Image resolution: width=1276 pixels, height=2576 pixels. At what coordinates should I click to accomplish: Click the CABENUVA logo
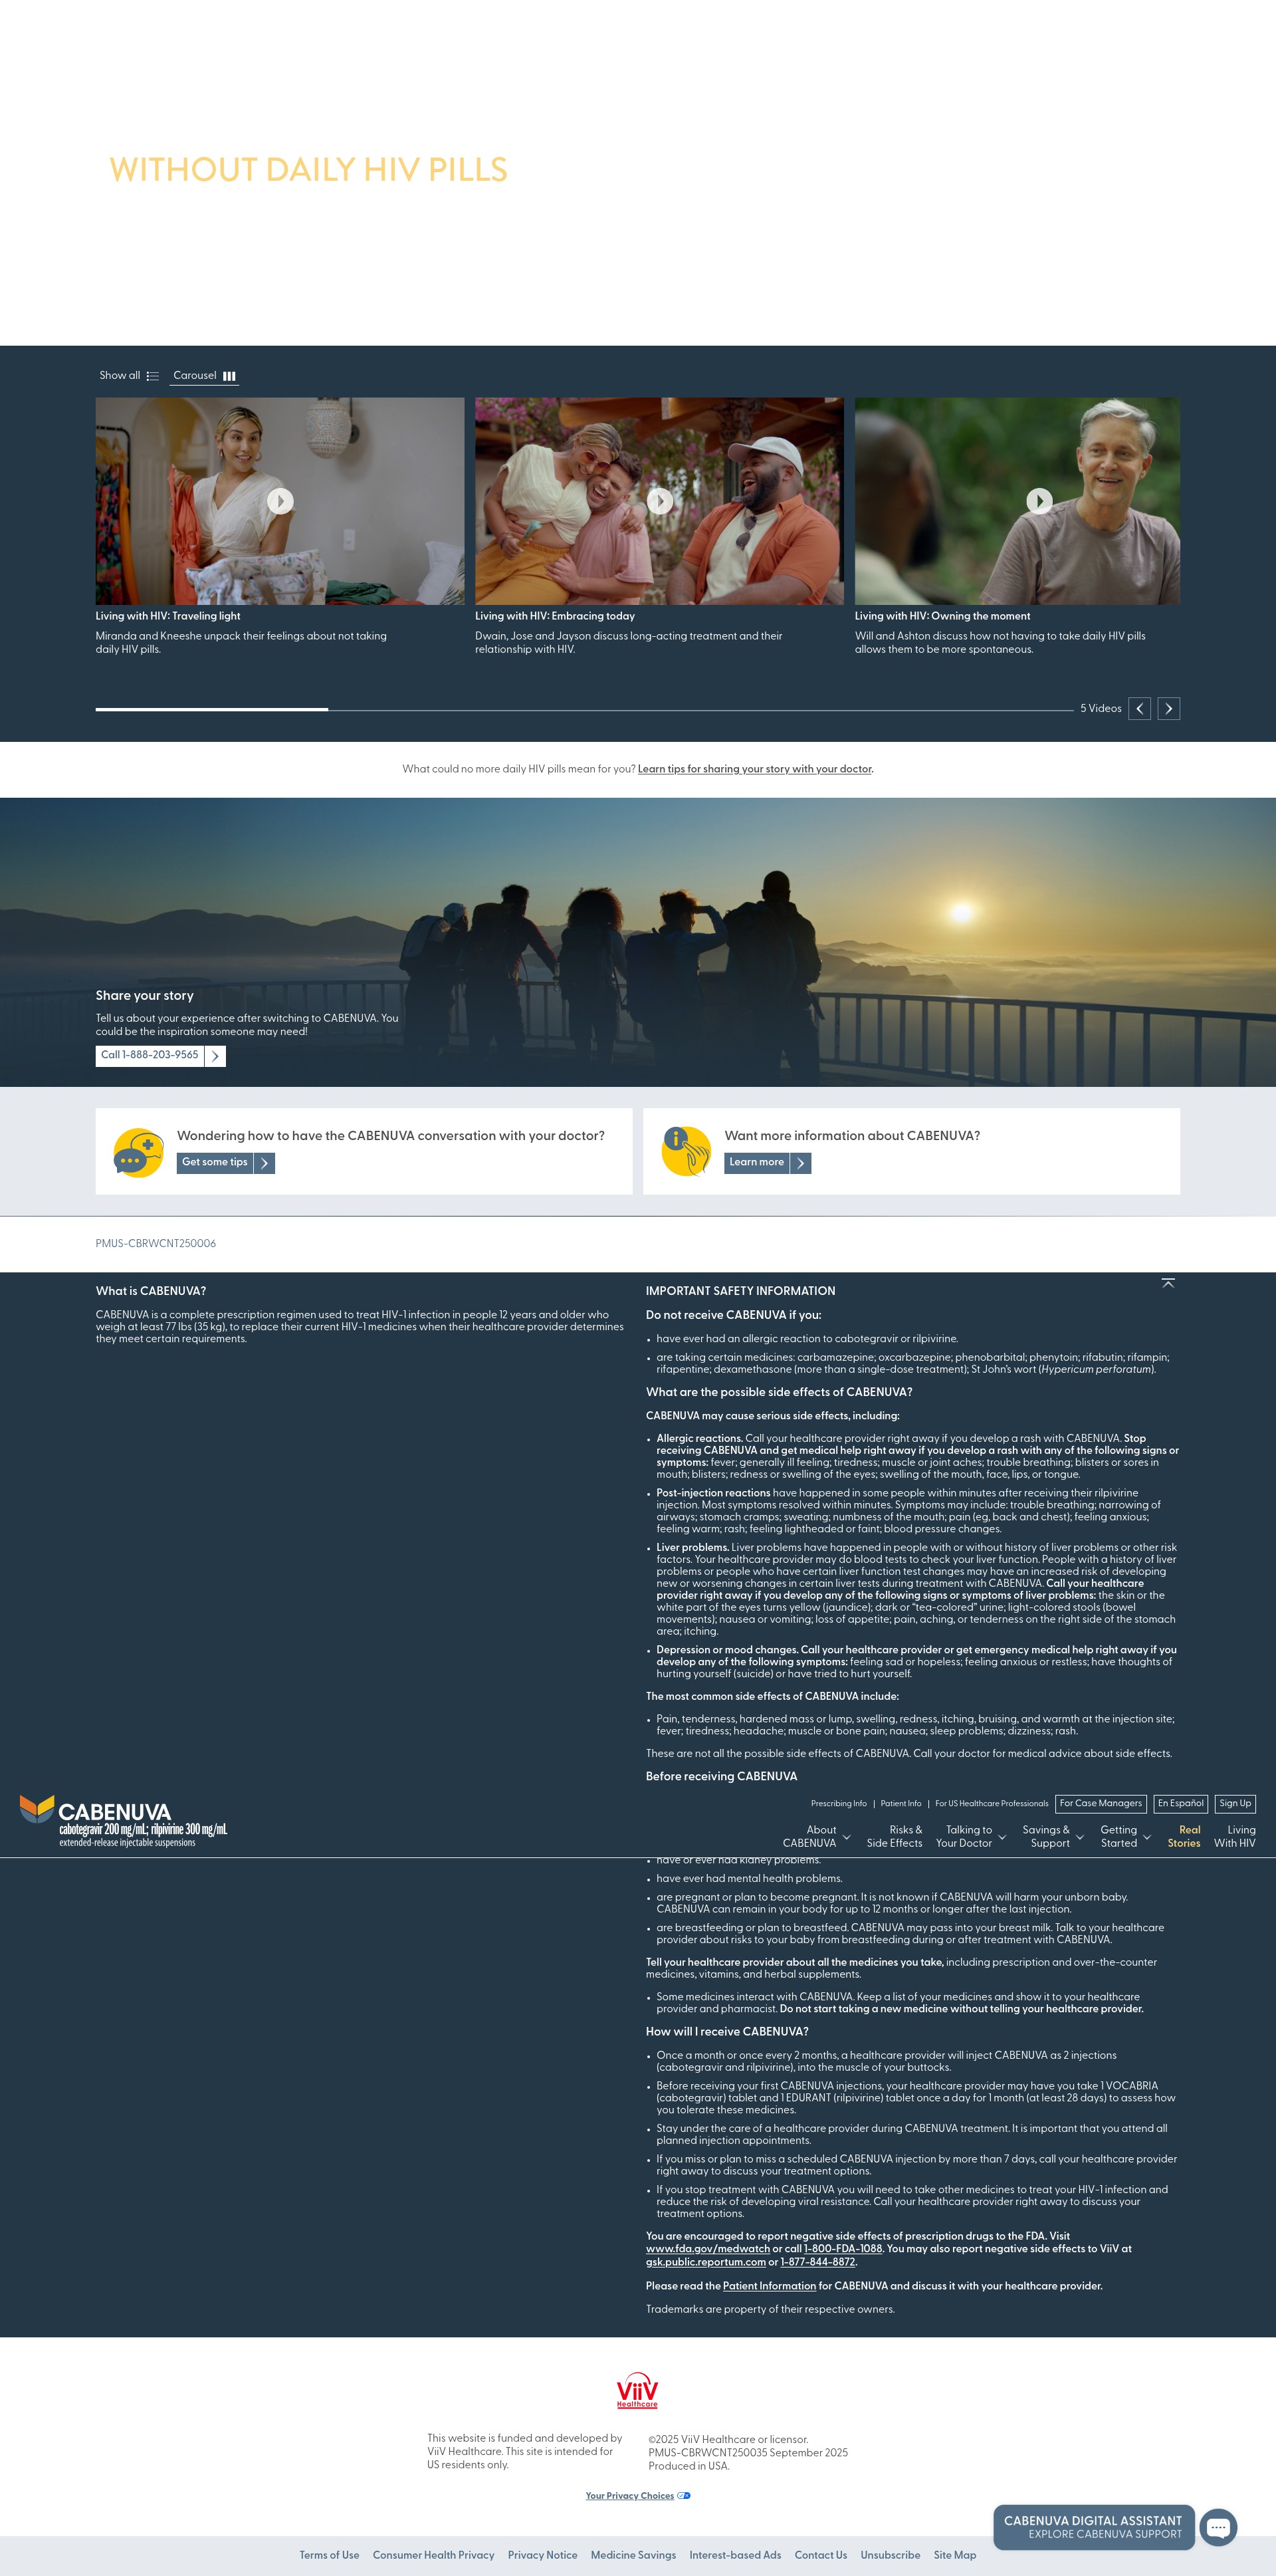pos(123,1821)
